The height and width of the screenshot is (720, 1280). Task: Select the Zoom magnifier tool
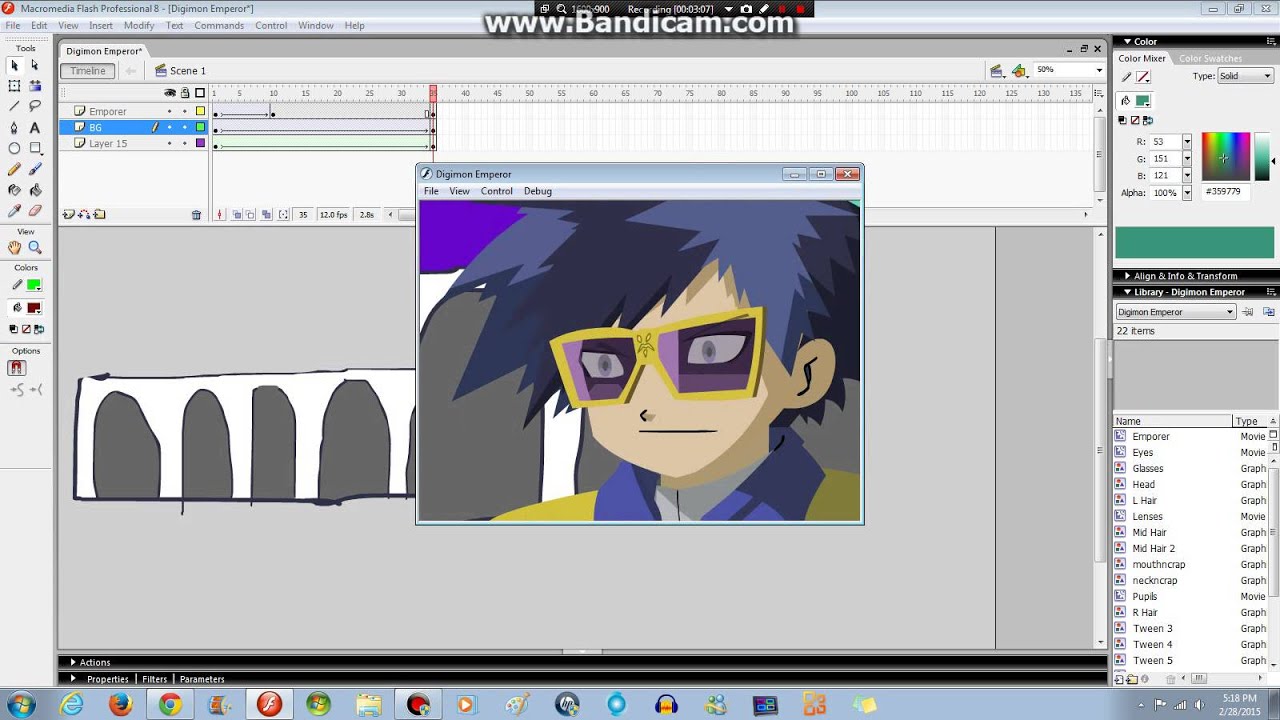(x=35, y=247)
